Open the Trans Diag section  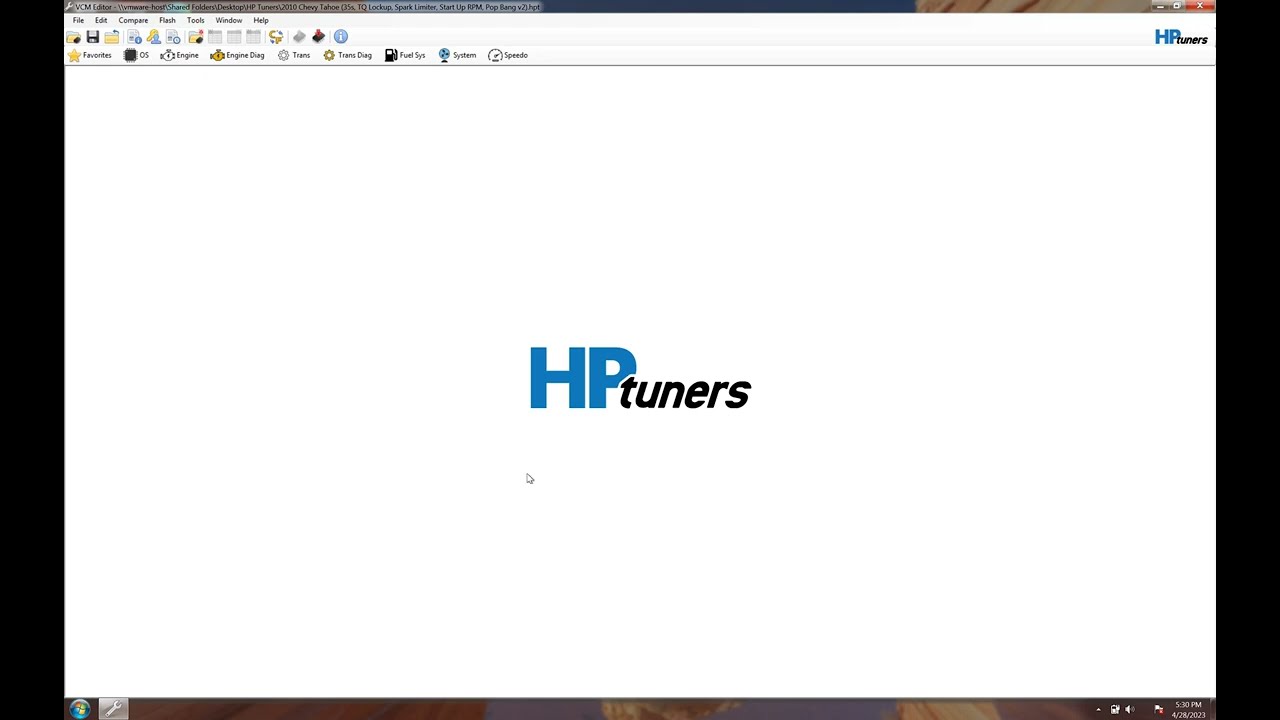click(347, 55)
